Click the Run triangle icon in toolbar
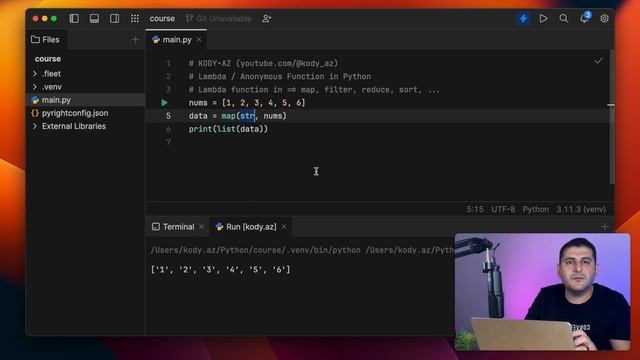The width and height of the screenshot is (640, 360). (x=543, y=18)
